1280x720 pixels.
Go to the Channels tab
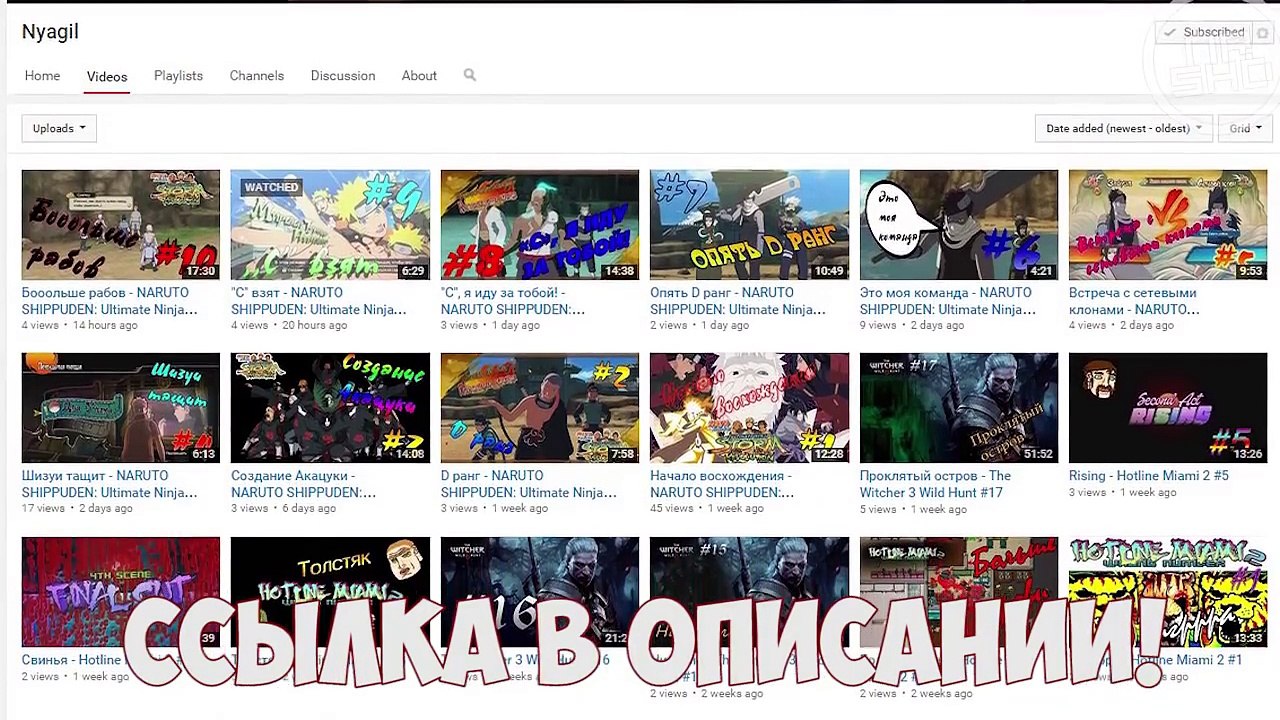(257, 76)
